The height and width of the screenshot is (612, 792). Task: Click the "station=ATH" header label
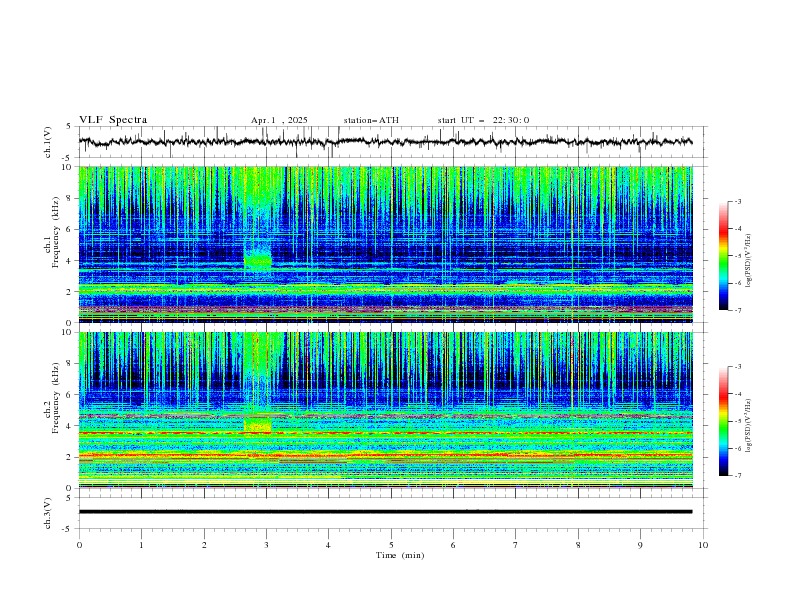371,120
